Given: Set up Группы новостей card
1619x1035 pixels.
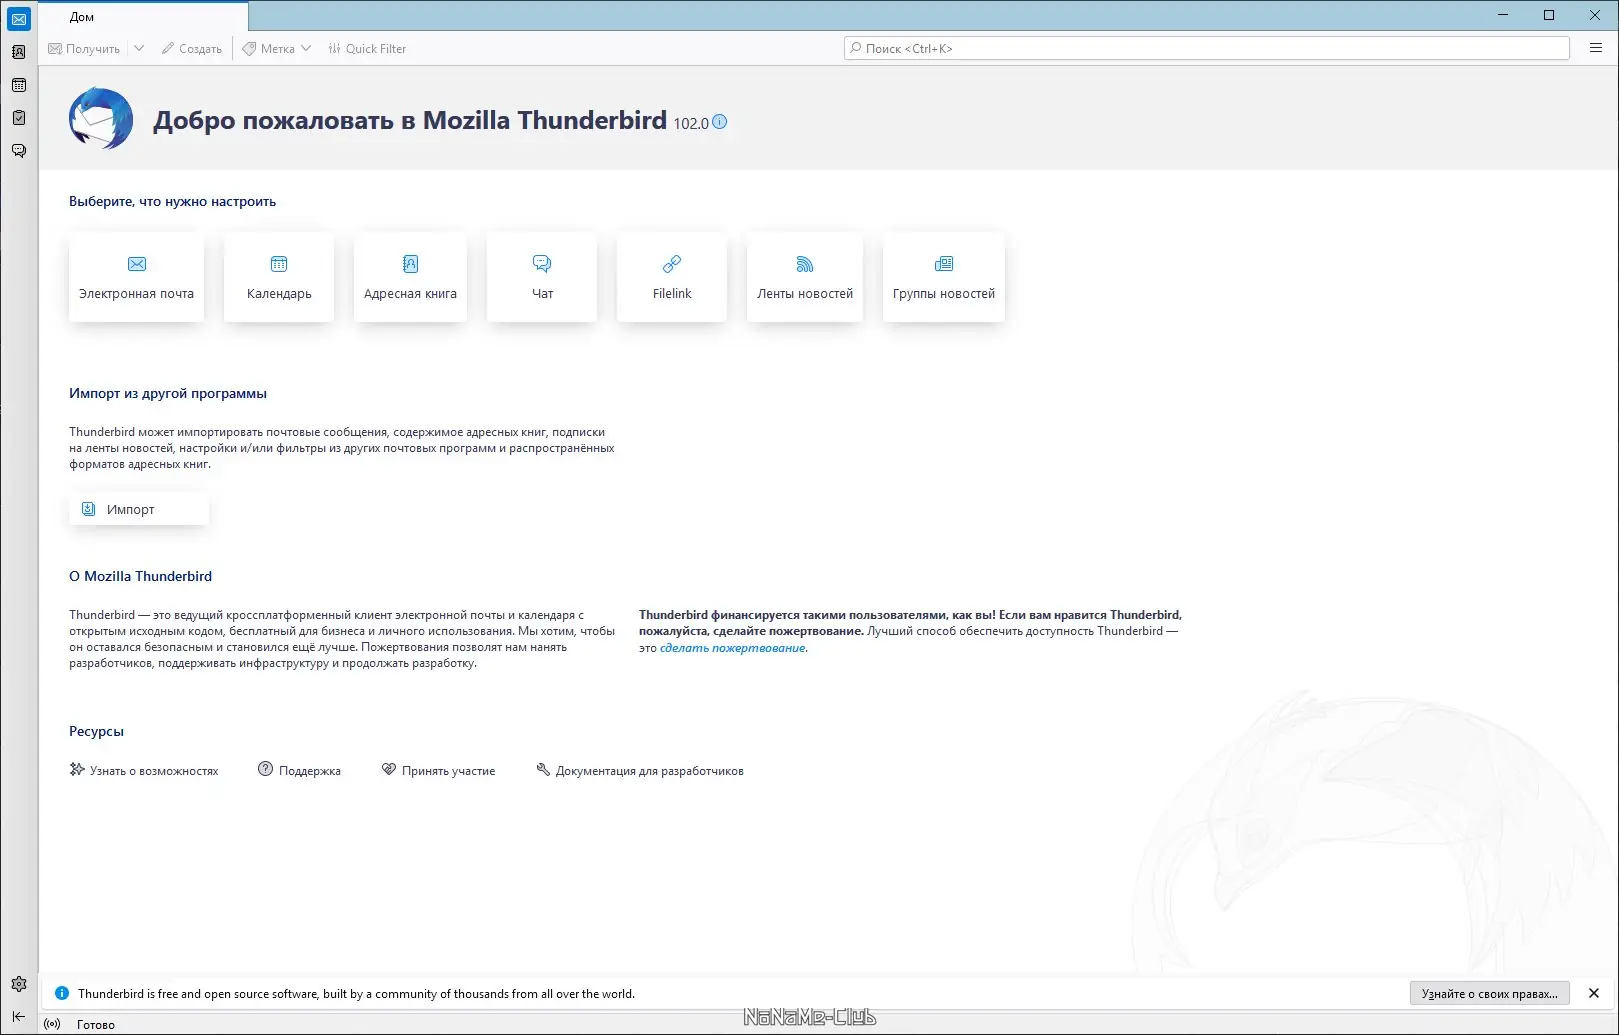Looking at the screenshot, I should 944,277.
